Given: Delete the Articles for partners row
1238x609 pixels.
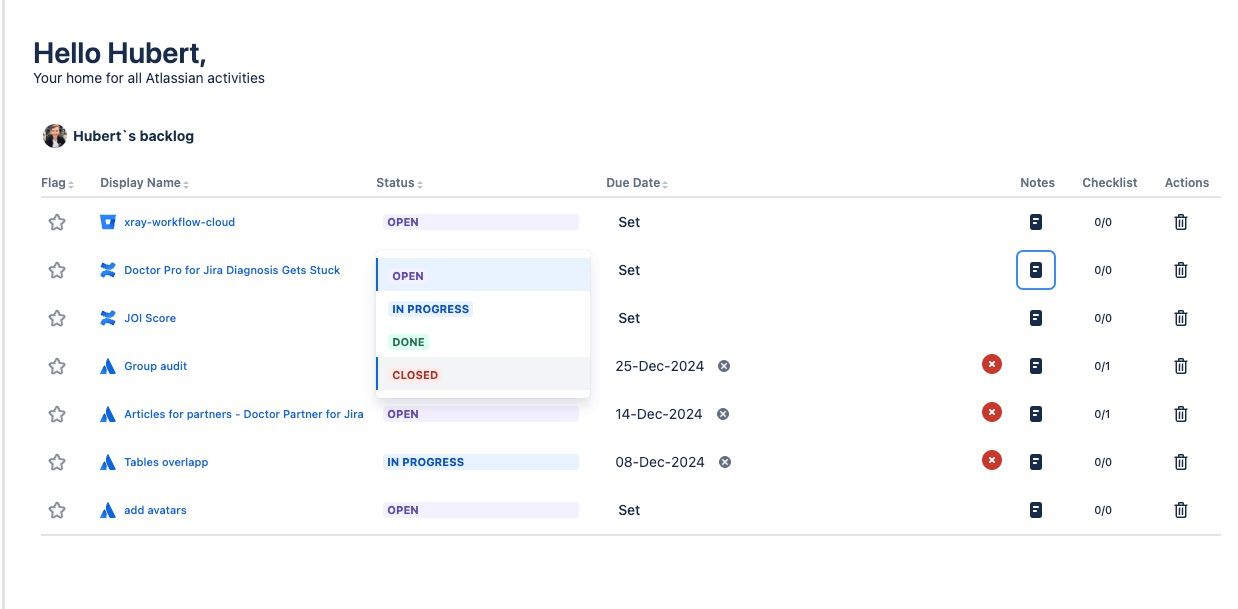Looking at the screenshot, I should [1181, 414].
